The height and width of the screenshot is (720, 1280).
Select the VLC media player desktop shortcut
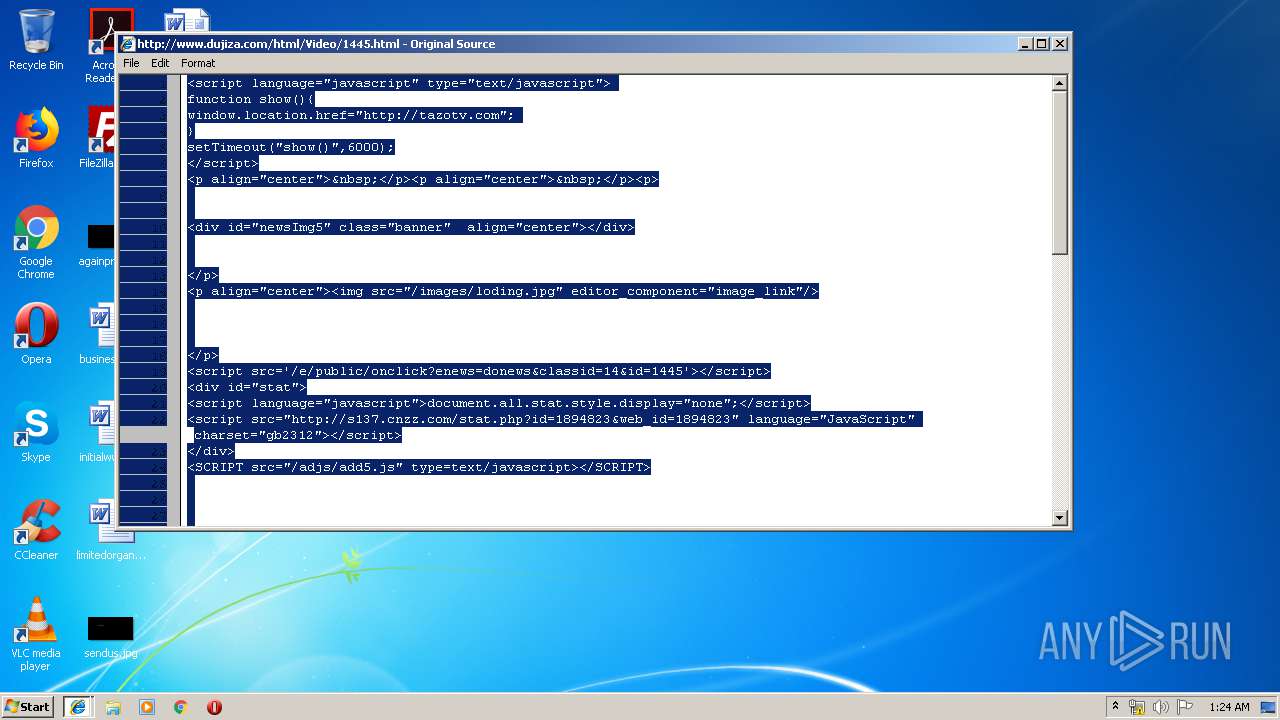[36, 634]
